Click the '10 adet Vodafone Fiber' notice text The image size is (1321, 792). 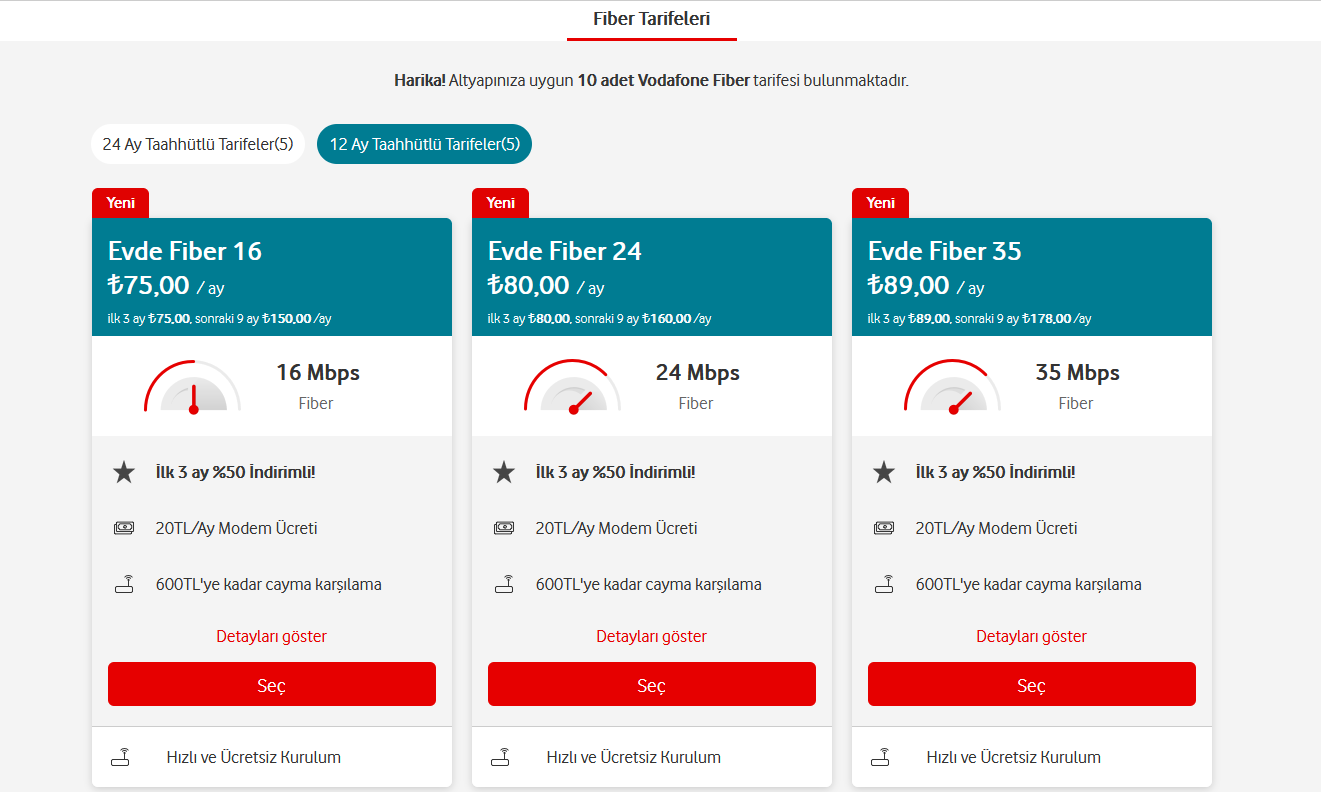[664, 81]
